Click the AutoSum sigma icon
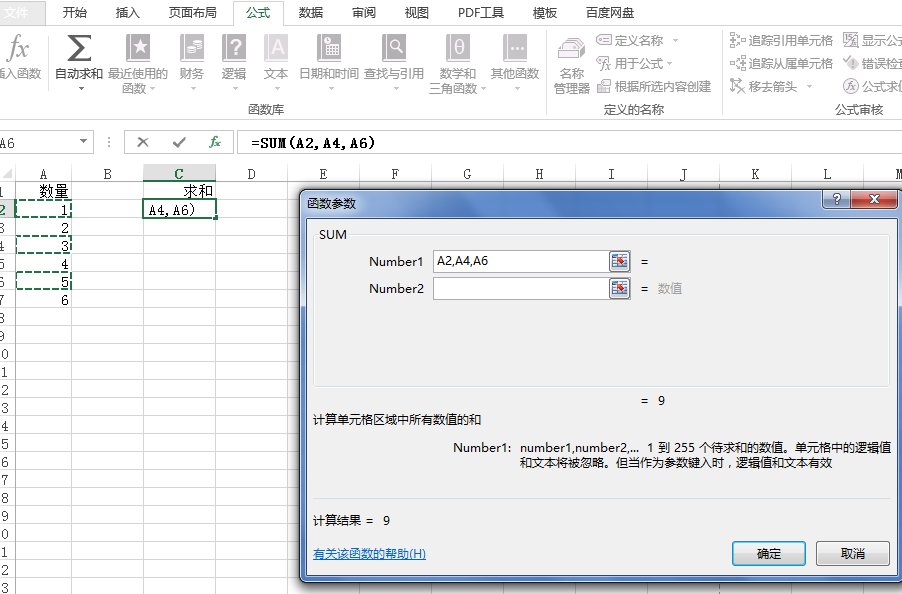This screenshot has height=594, width=902. (x=79, y=47)
